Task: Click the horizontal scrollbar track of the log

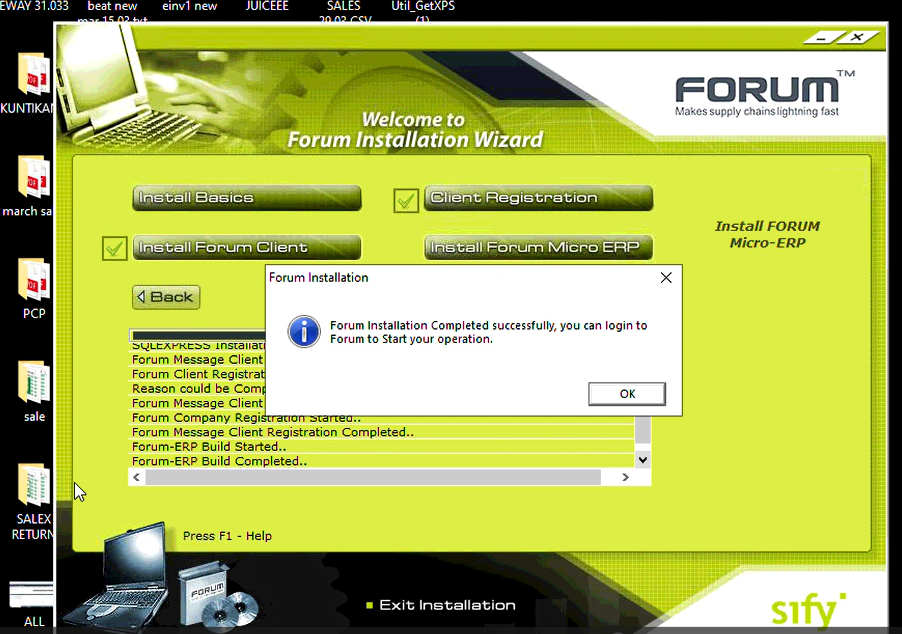Action: [x=373, y=477]
